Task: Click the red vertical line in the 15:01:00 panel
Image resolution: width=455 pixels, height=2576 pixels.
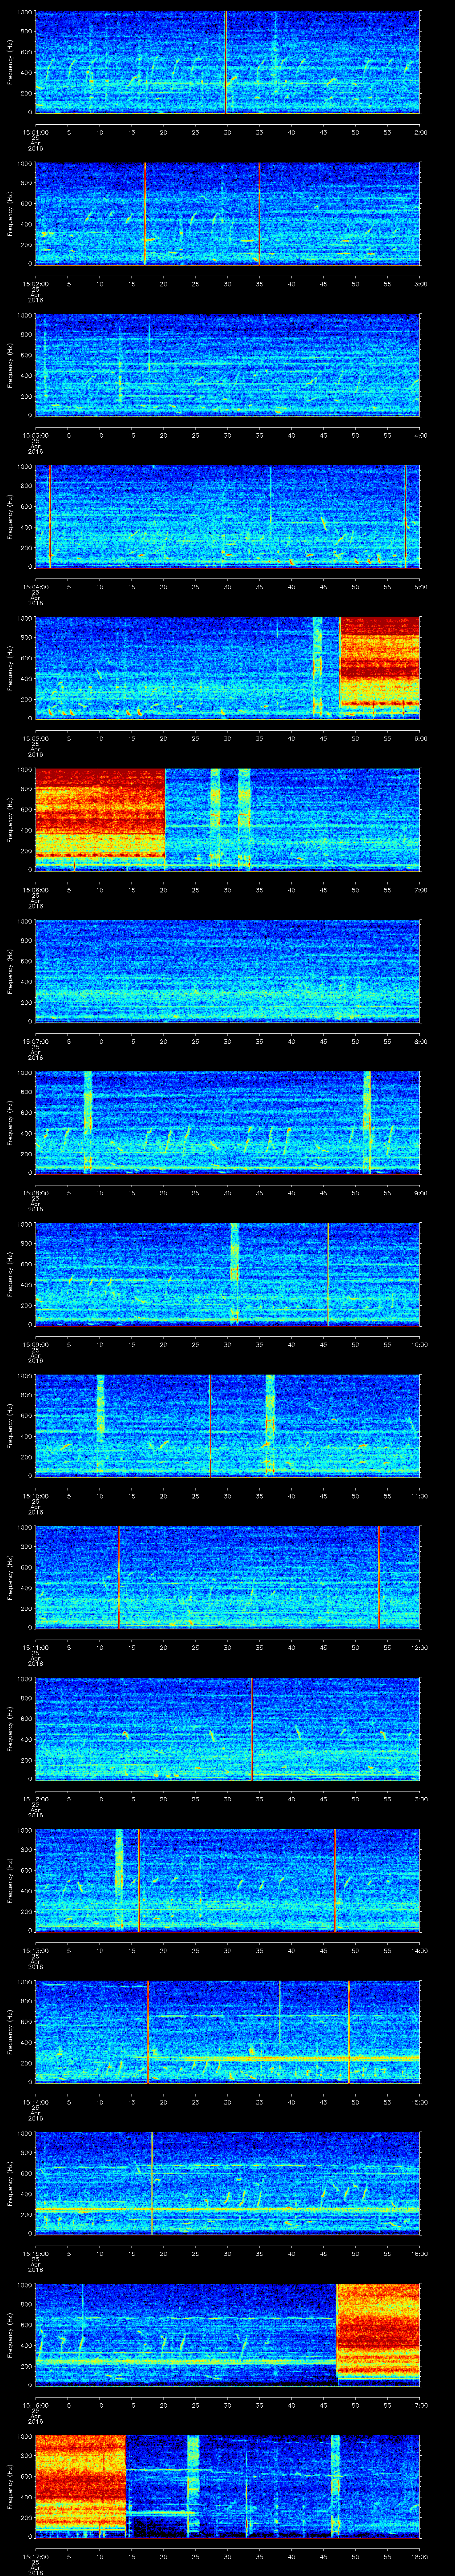Action: [x=226, y=62]
